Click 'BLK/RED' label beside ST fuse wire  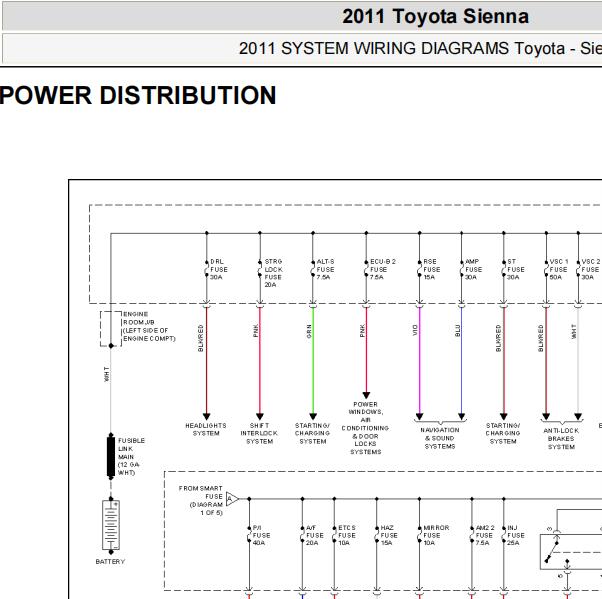tap(498, 338)
